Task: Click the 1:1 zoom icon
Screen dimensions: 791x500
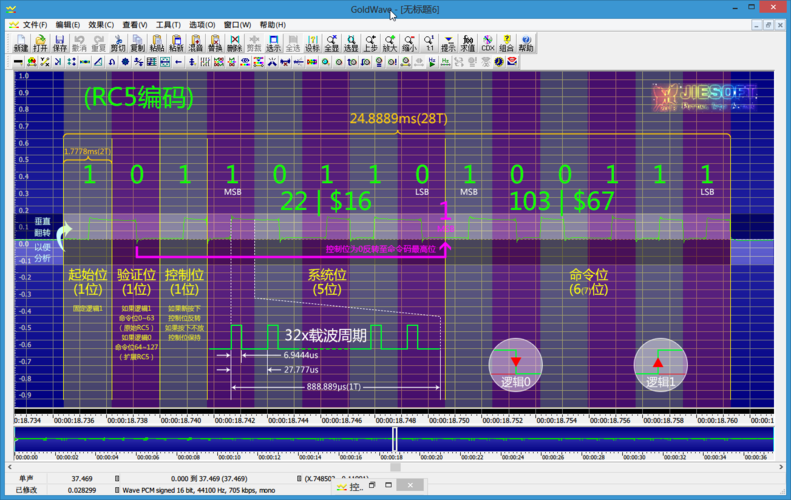Action: [429, 43]
